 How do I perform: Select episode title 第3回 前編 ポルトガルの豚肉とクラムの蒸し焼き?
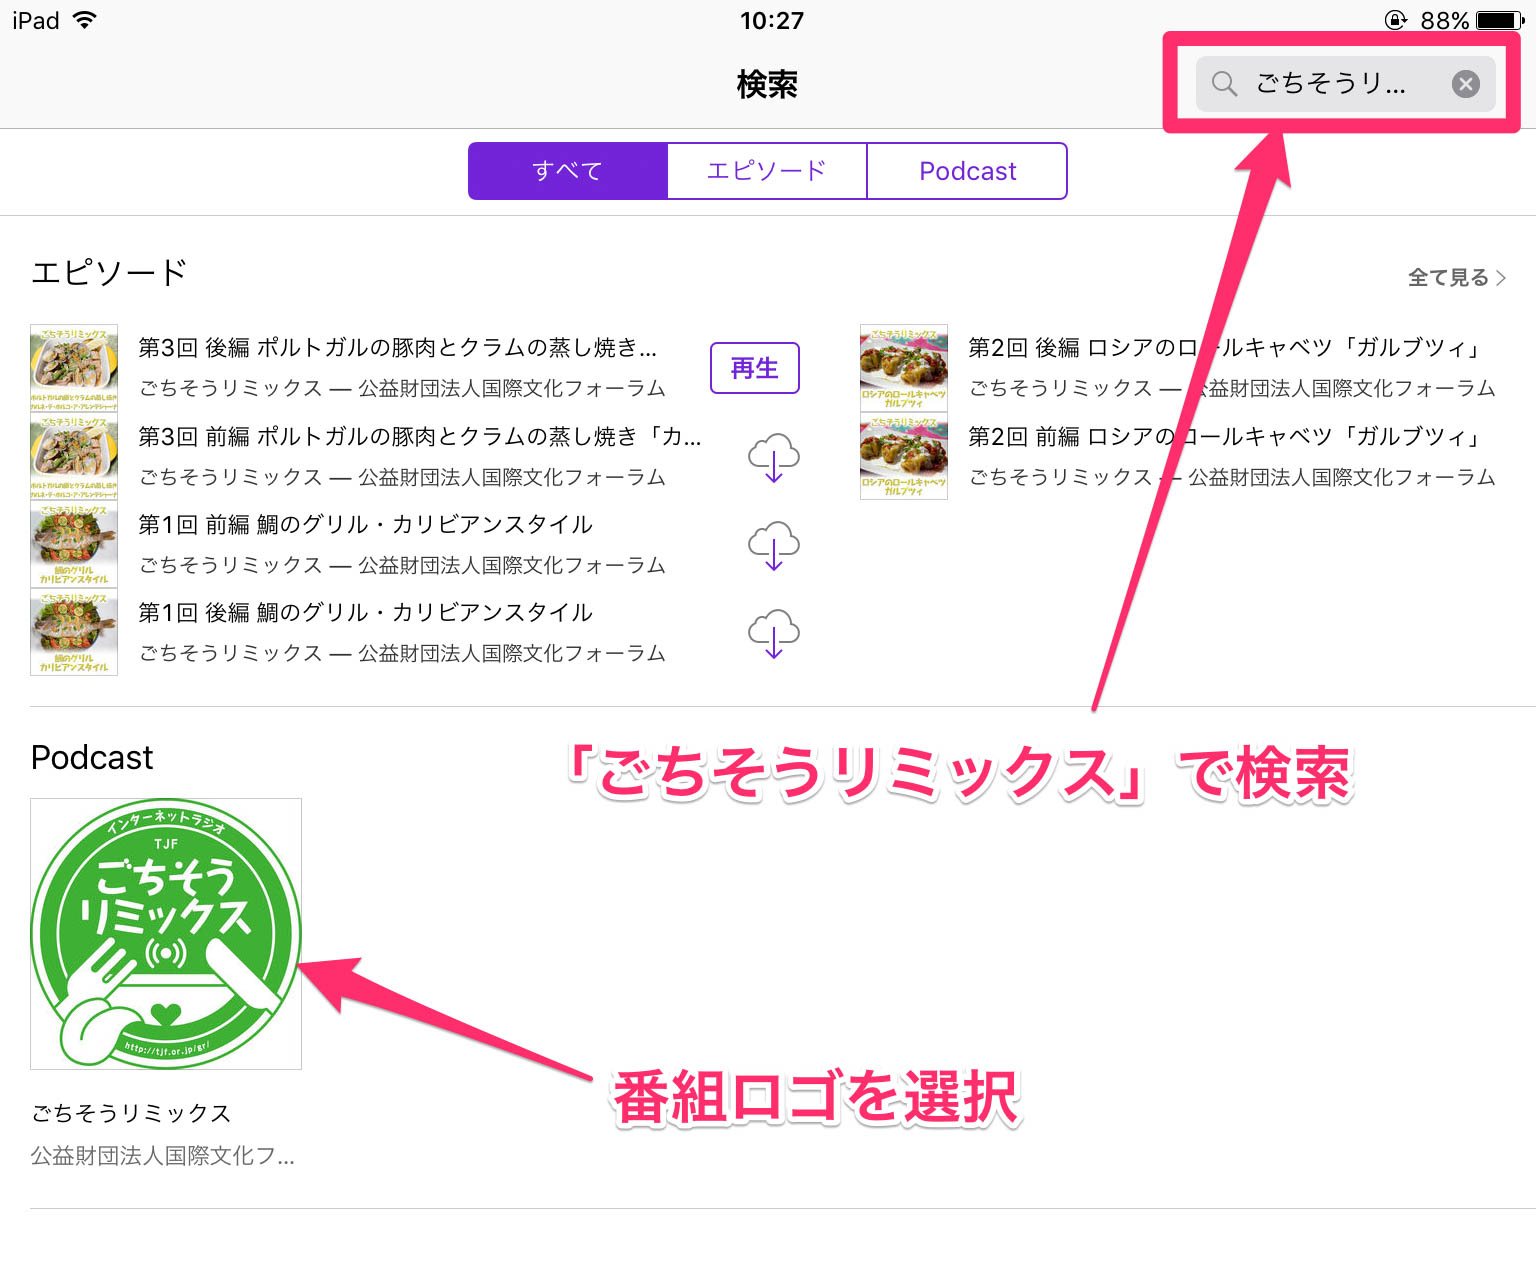point(419,437)
